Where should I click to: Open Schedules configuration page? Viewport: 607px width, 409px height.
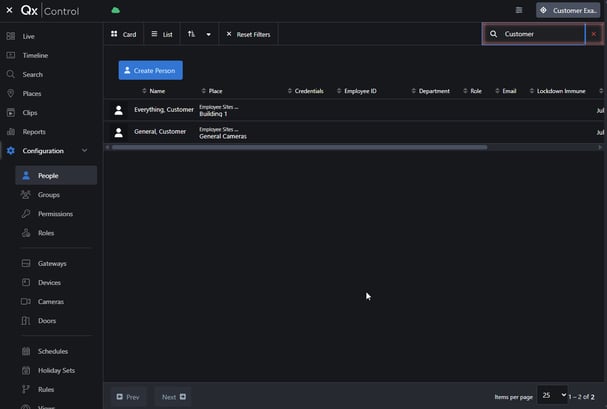point(53,351)
